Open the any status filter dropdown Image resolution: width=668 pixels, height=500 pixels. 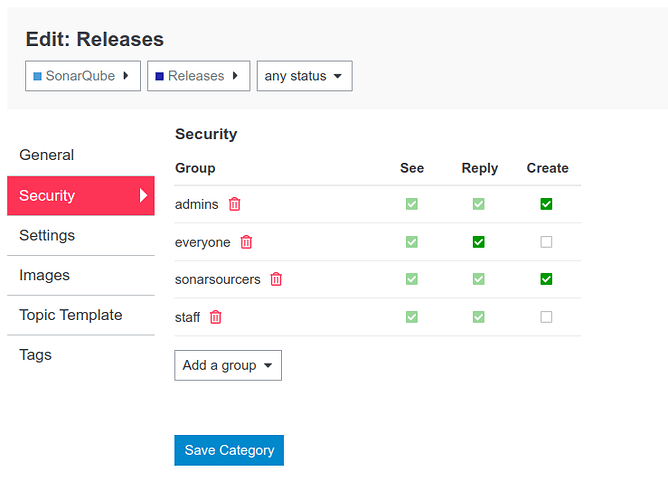coord(305,76)
